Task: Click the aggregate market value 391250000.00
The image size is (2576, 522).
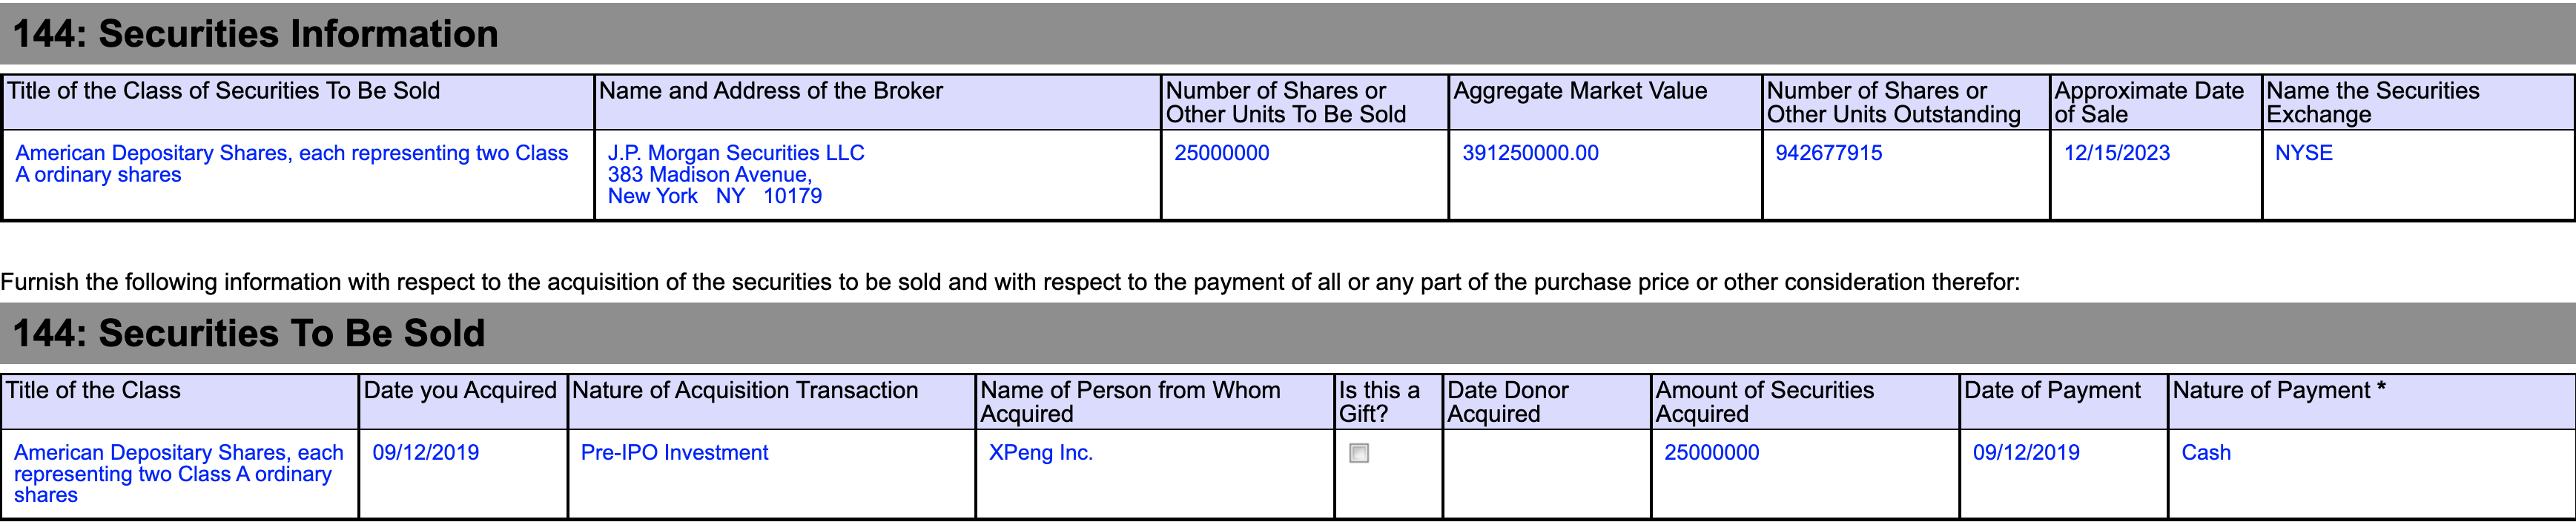Action: coord(1530,153)
